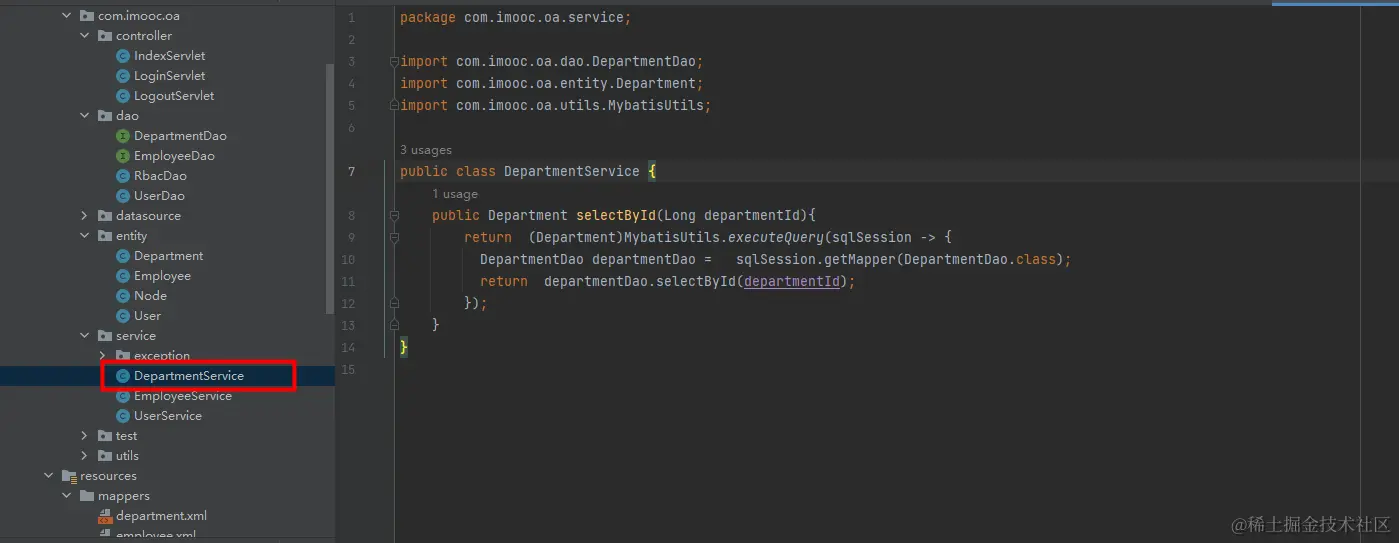The width and height of the screenshot is (1399, 543).
Task: Click the fold end marker on line 12
Action: 394,303
